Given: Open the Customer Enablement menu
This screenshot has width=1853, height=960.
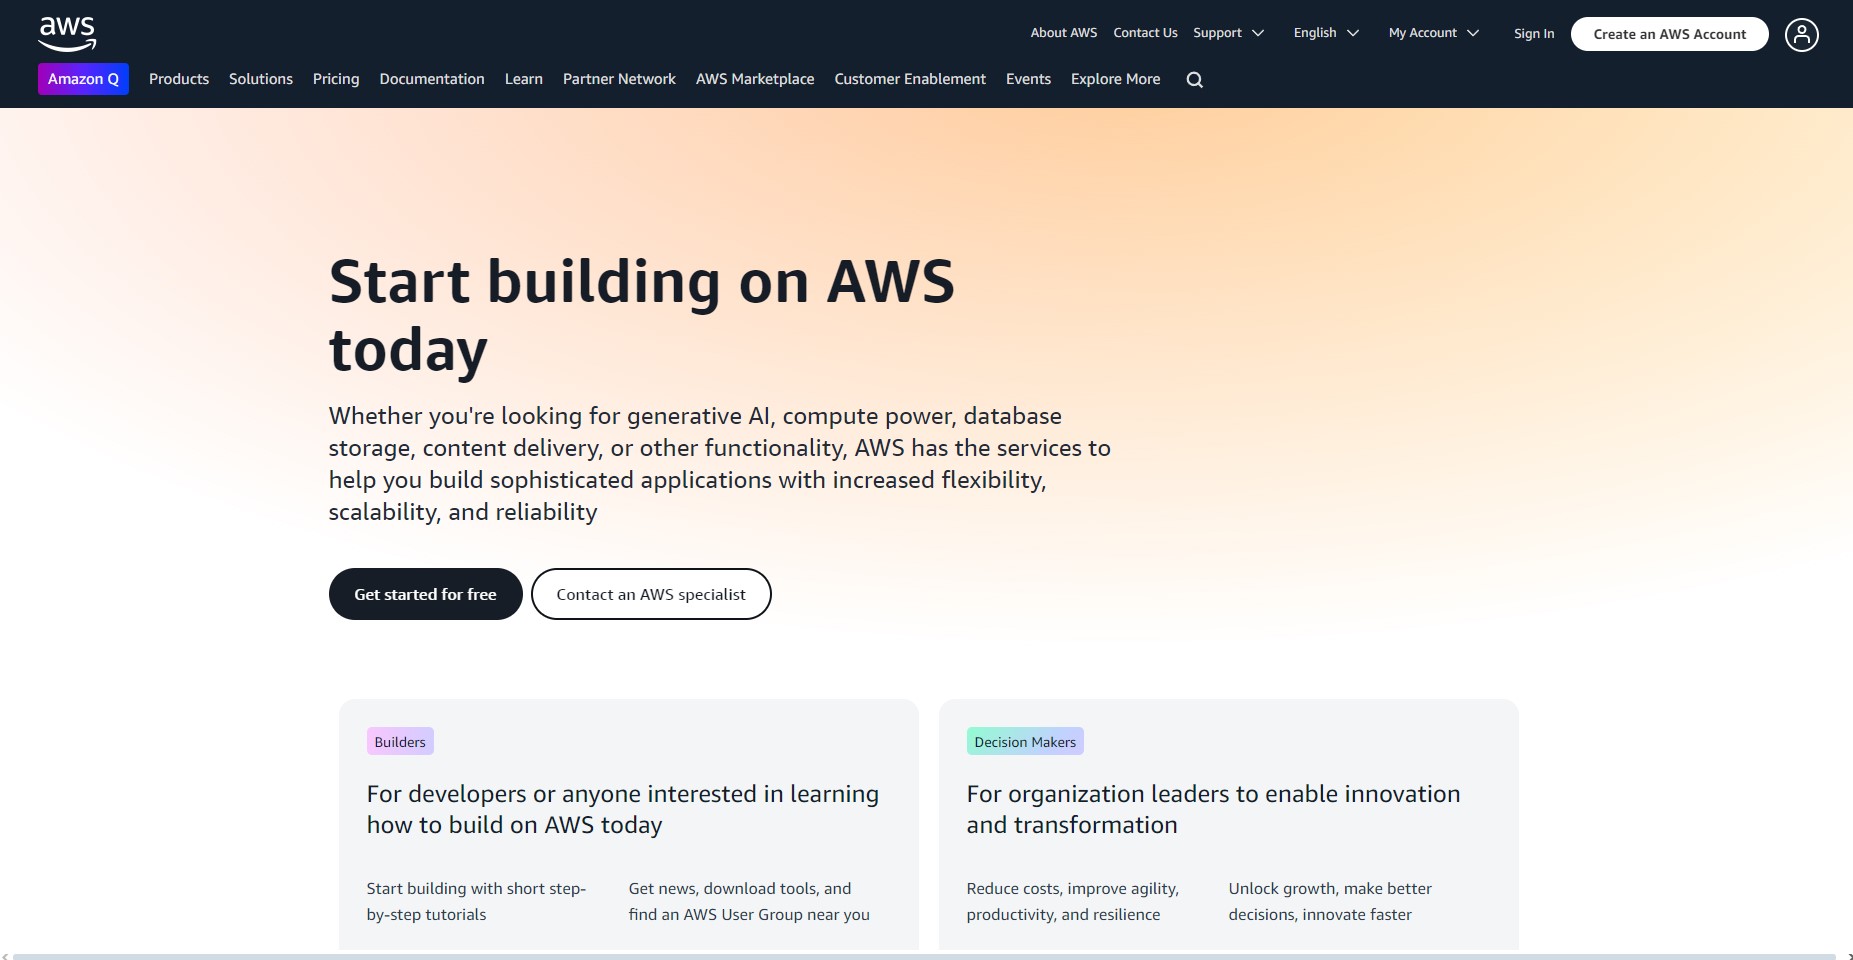Looking at the screenshot, I should click(910, 79).
